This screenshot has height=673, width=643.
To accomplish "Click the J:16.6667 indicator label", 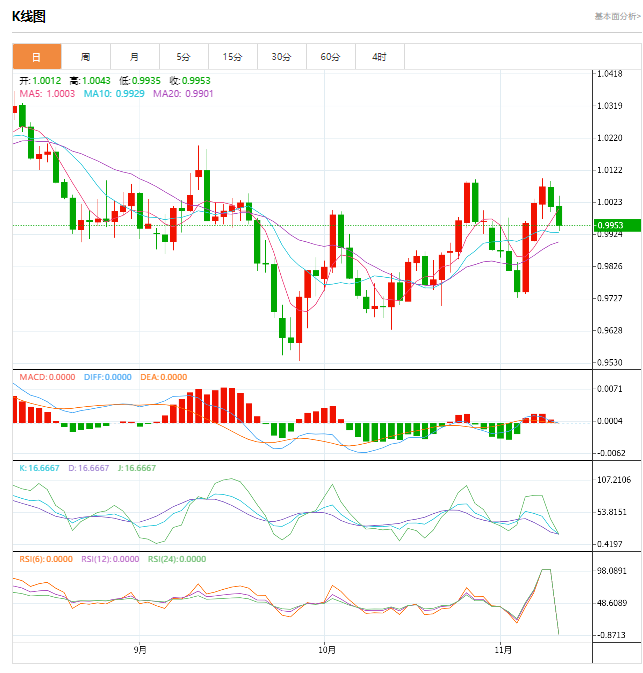I will coord(137,468).
